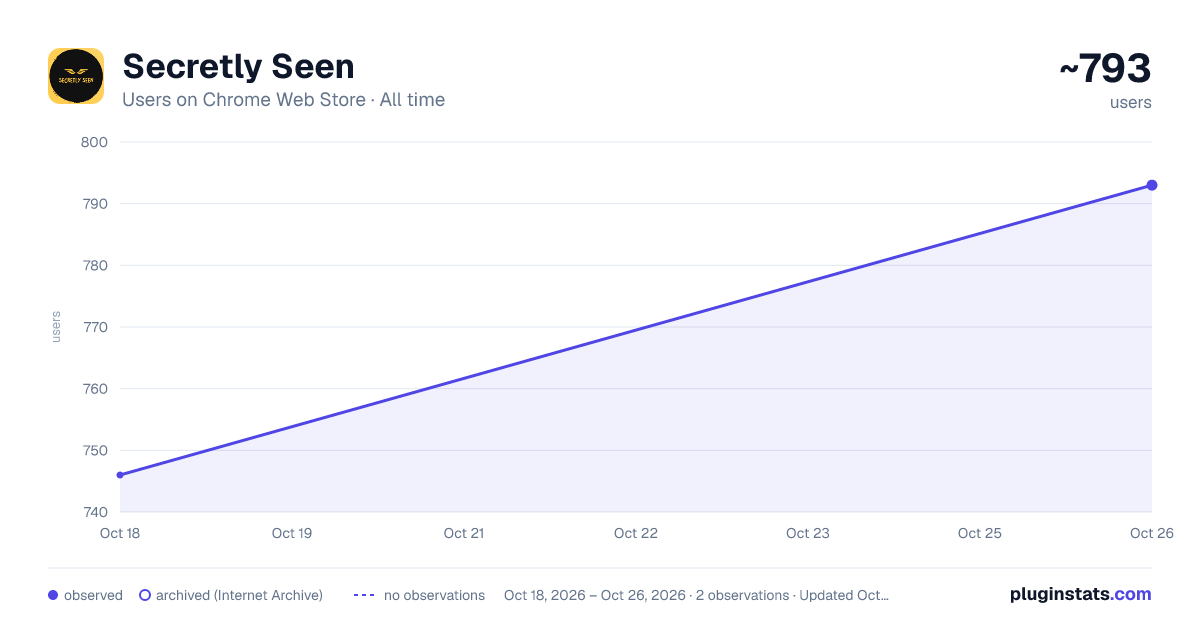Click the '780' y-axis label
The image size is (1200, 630).
click(94, 266)
